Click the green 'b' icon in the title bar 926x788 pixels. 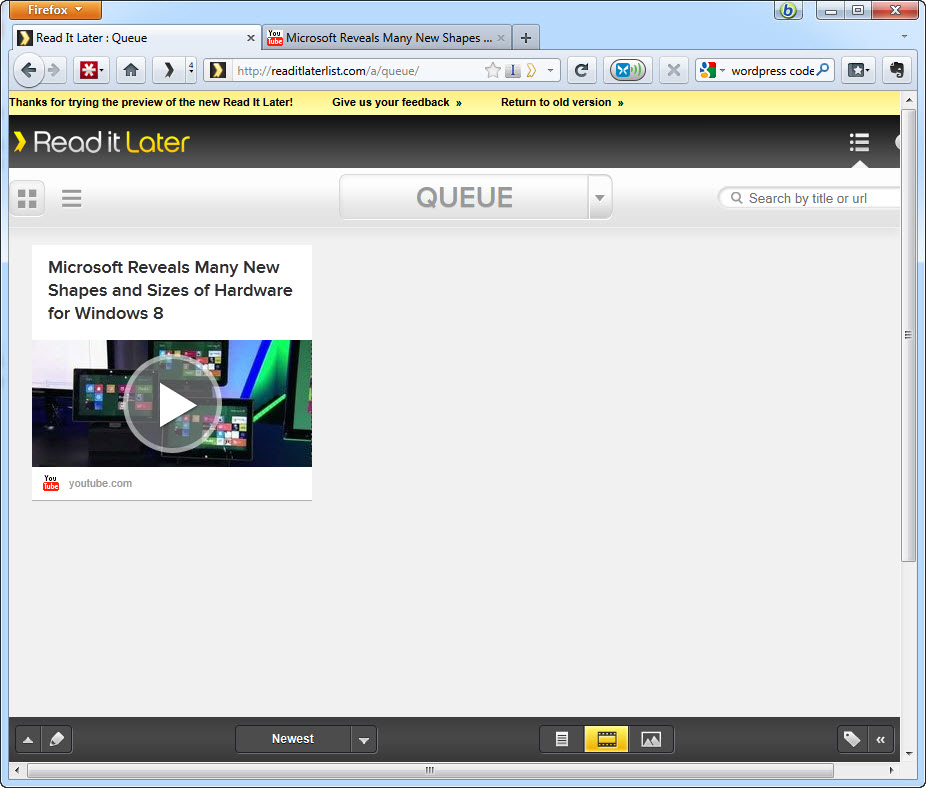788,10
